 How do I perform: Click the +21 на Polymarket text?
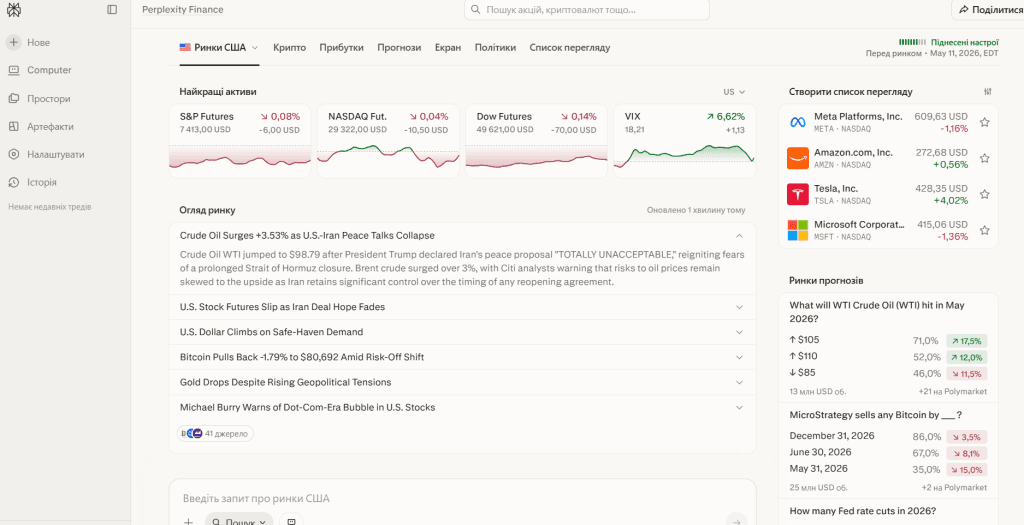click(952, 392)
